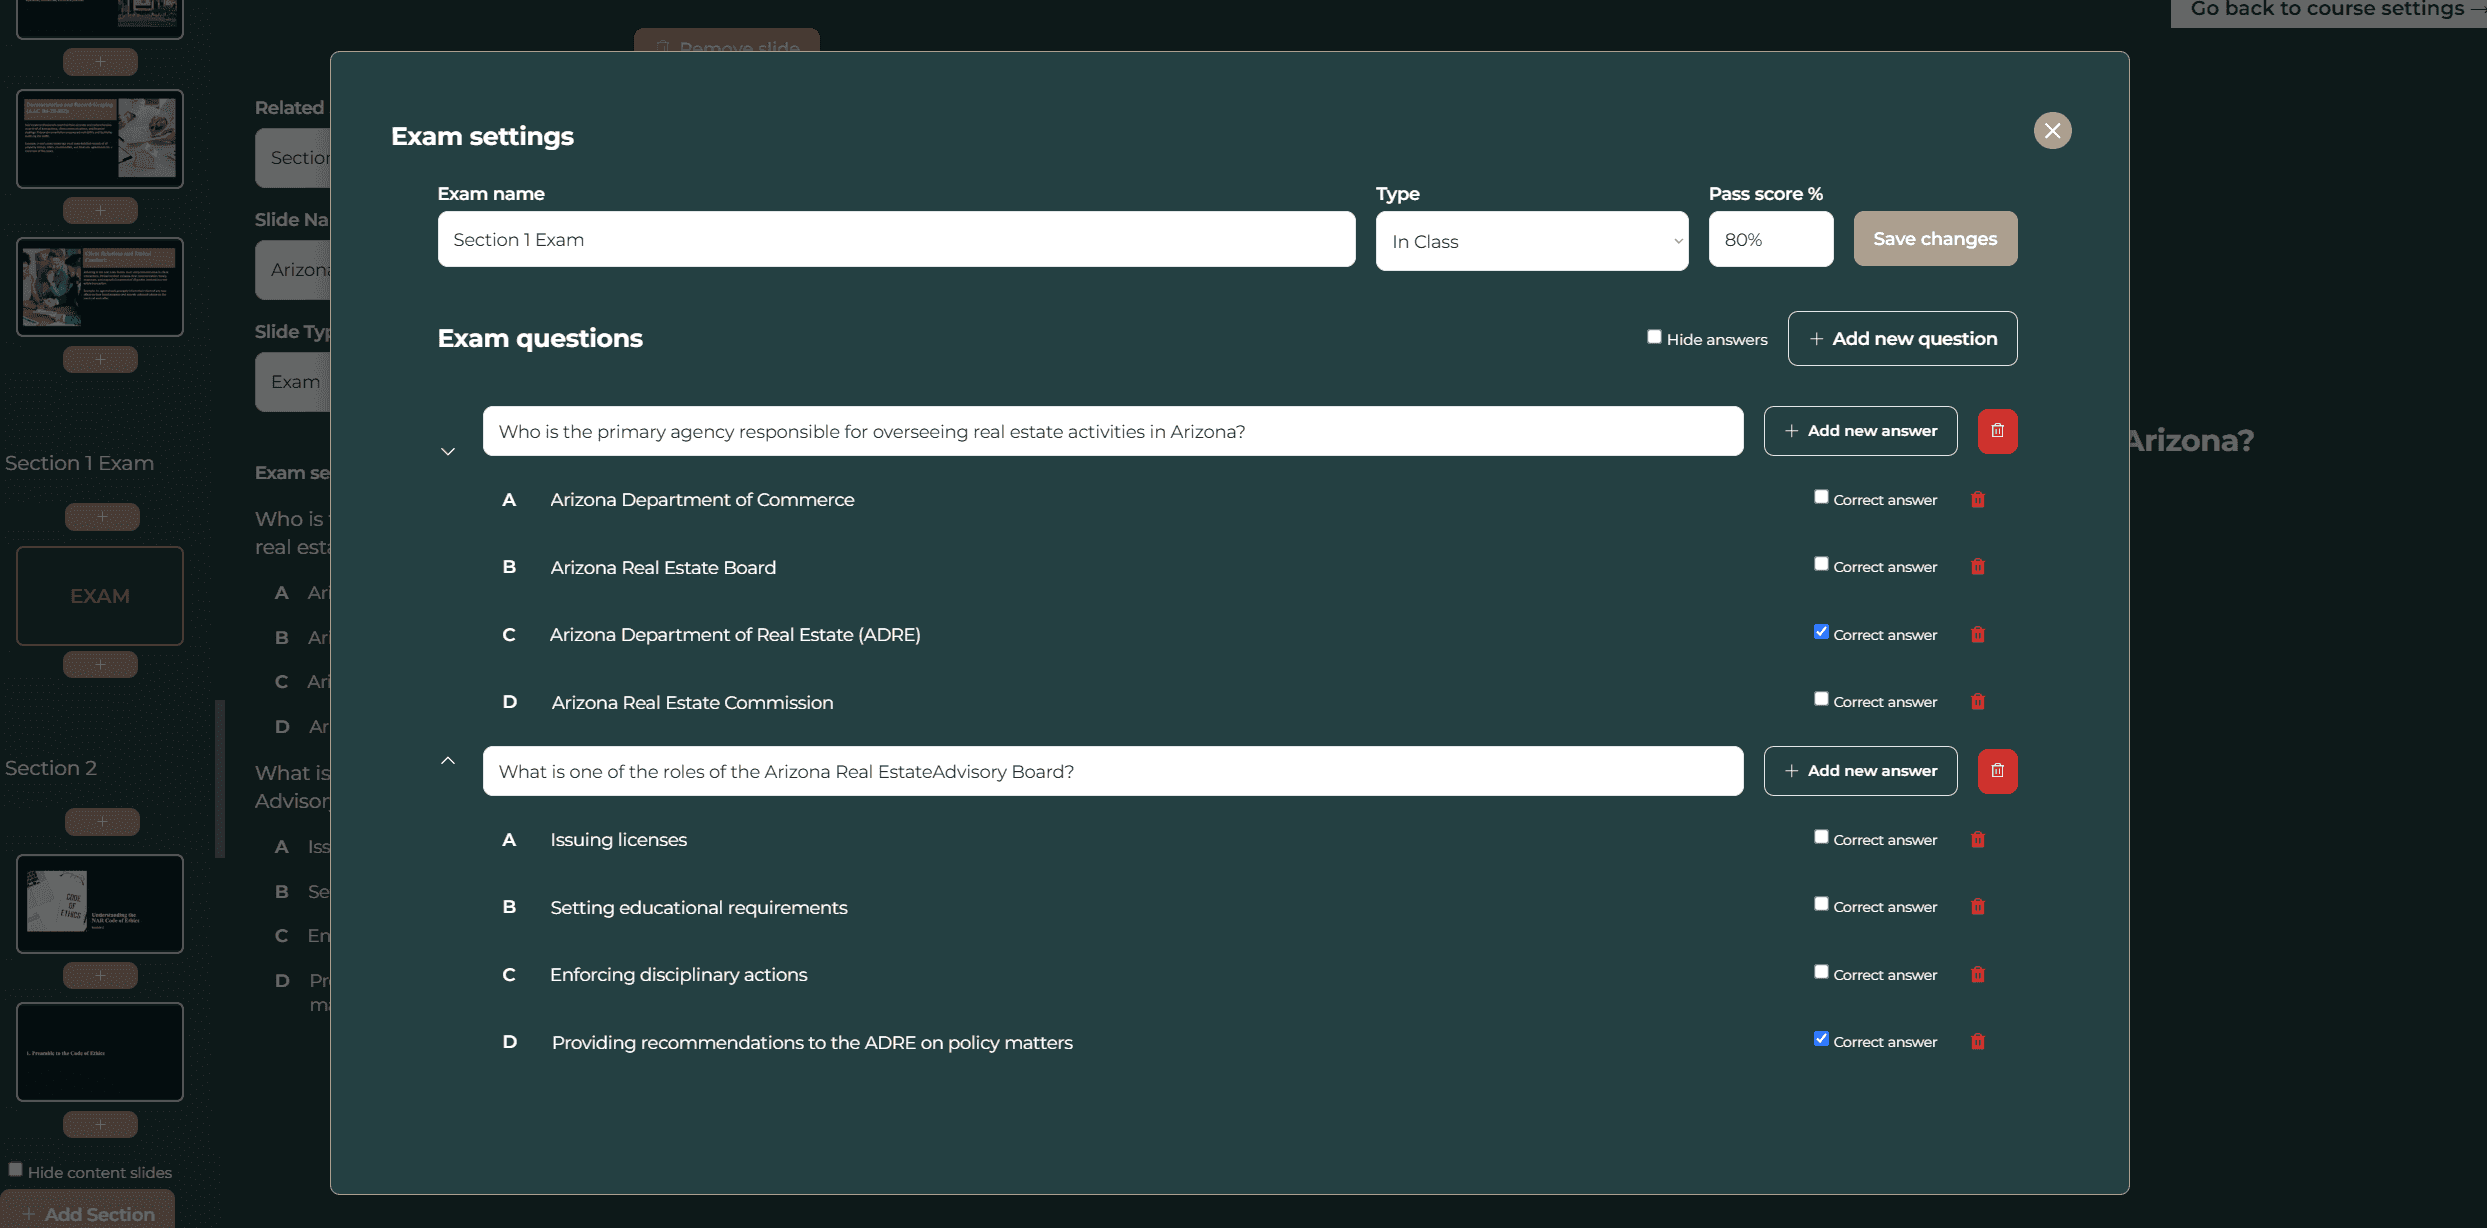Add new answer to the first question

point(1860,431)
